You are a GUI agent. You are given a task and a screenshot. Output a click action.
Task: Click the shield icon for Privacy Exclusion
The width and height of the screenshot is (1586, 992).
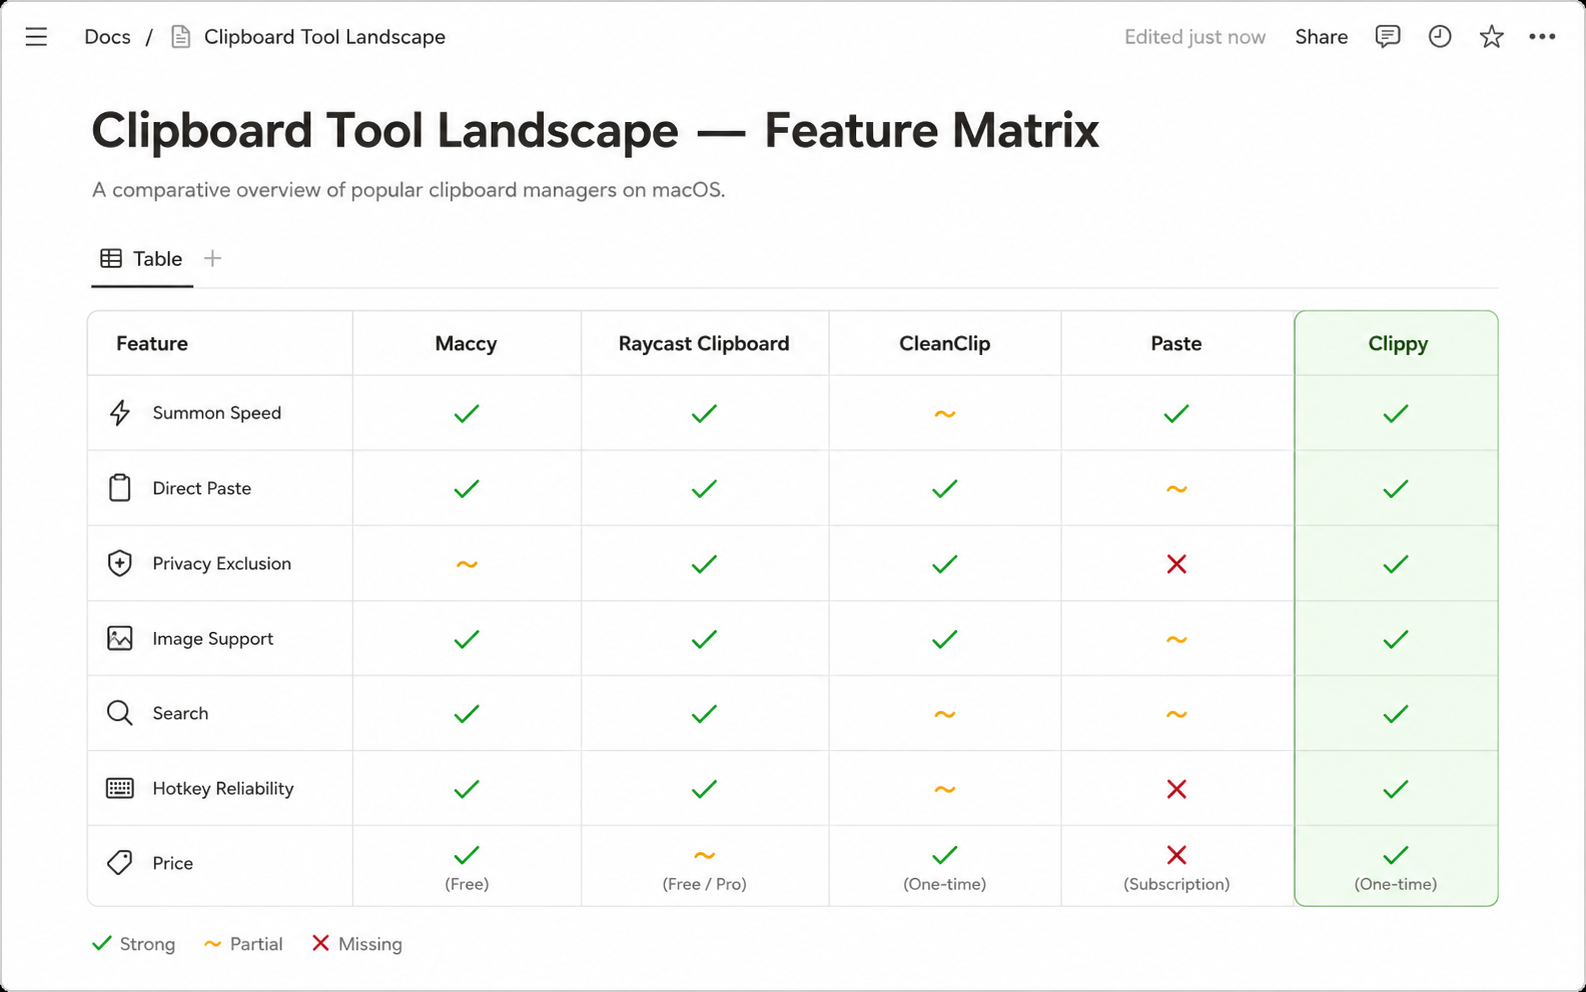120,563
